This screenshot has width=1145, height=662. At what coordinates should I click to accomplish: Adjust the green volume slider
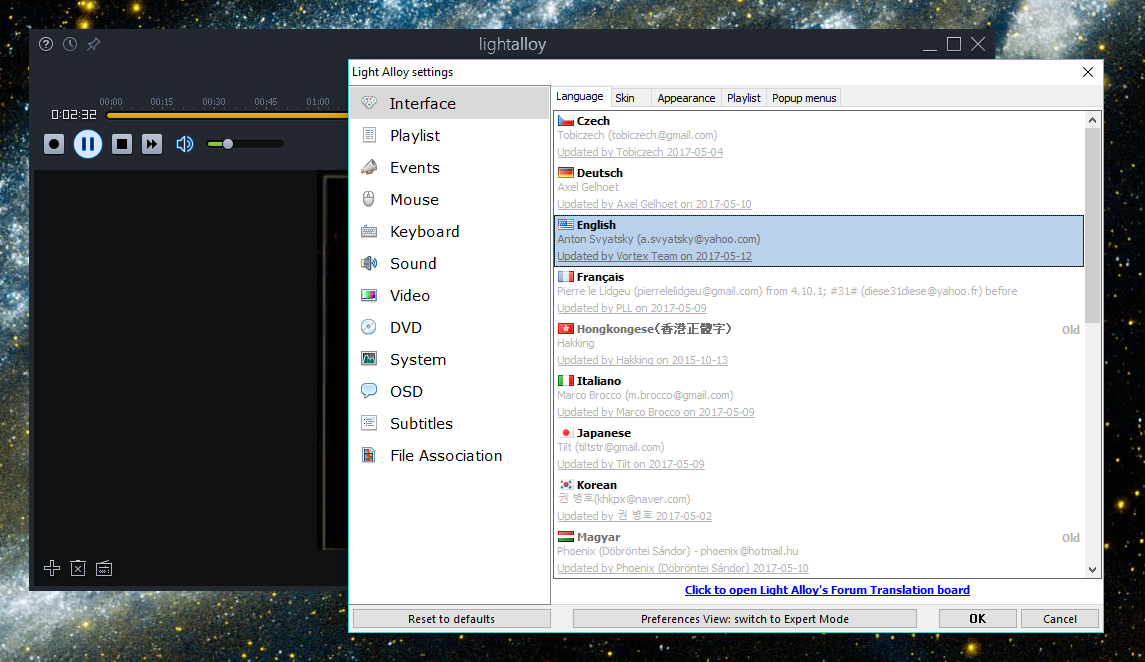245,144
